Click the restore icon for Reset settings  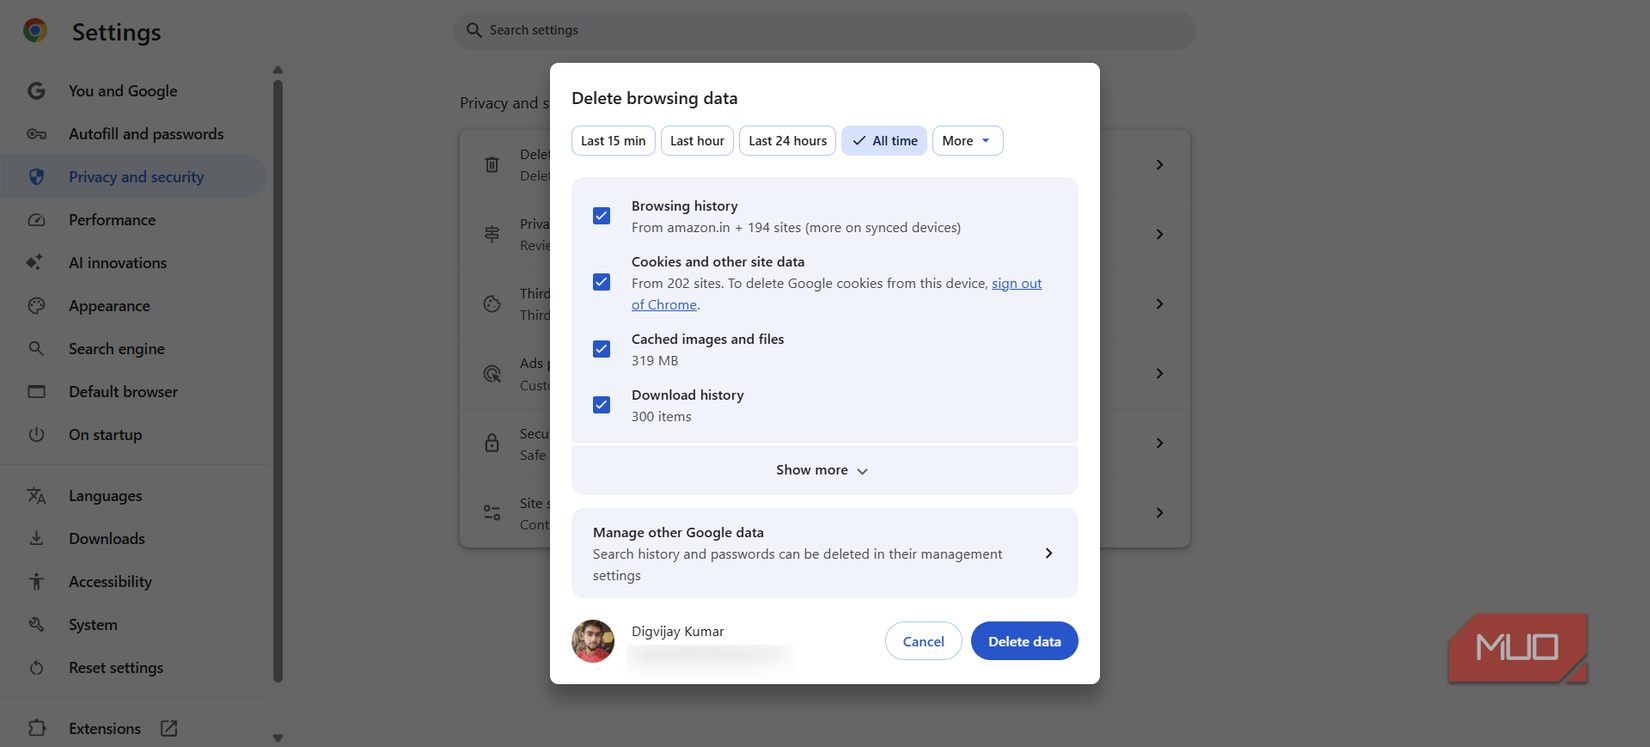(36, 668)
